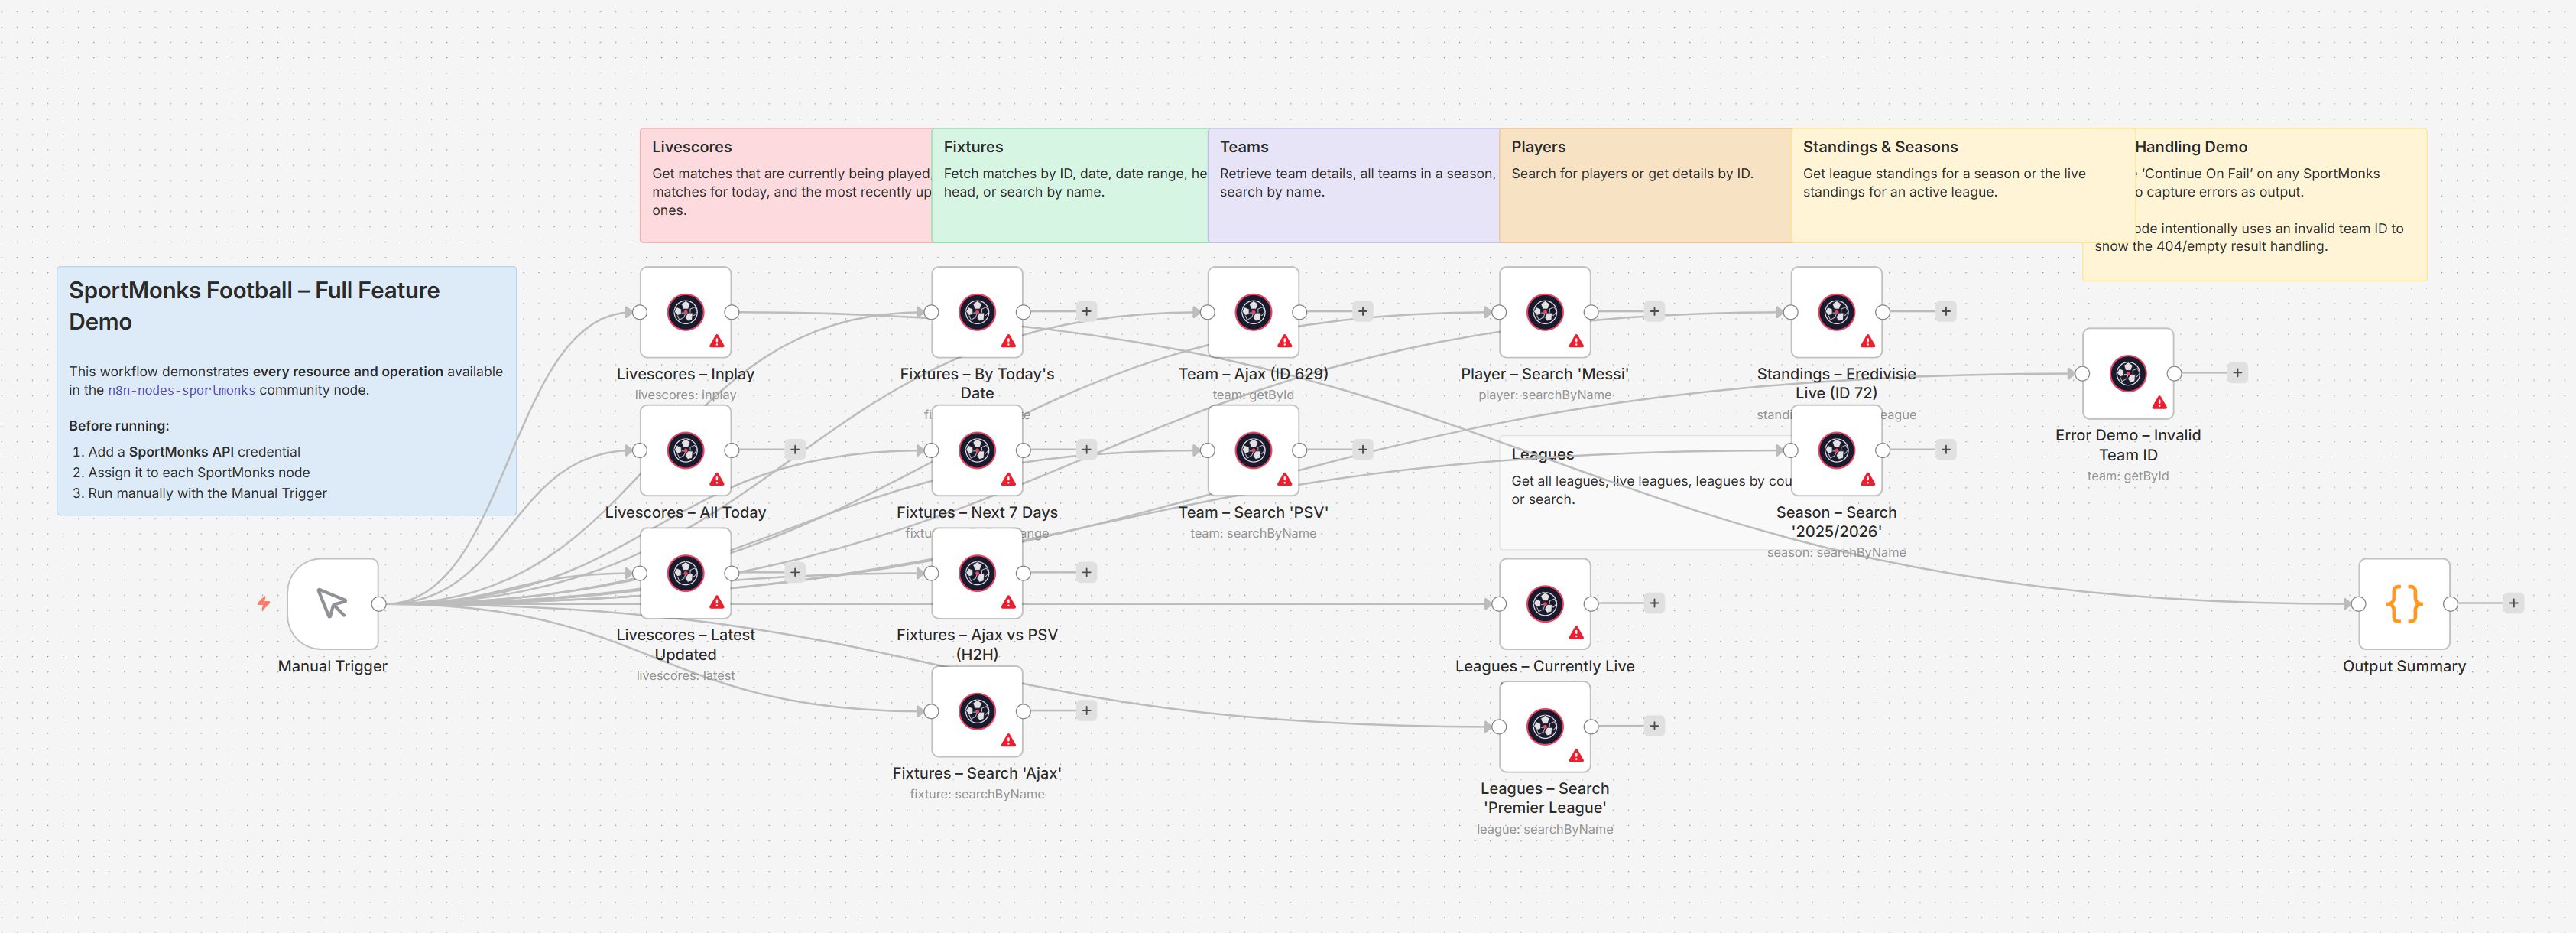Select the Teams purple sticky note

[x=1354, y=185]
